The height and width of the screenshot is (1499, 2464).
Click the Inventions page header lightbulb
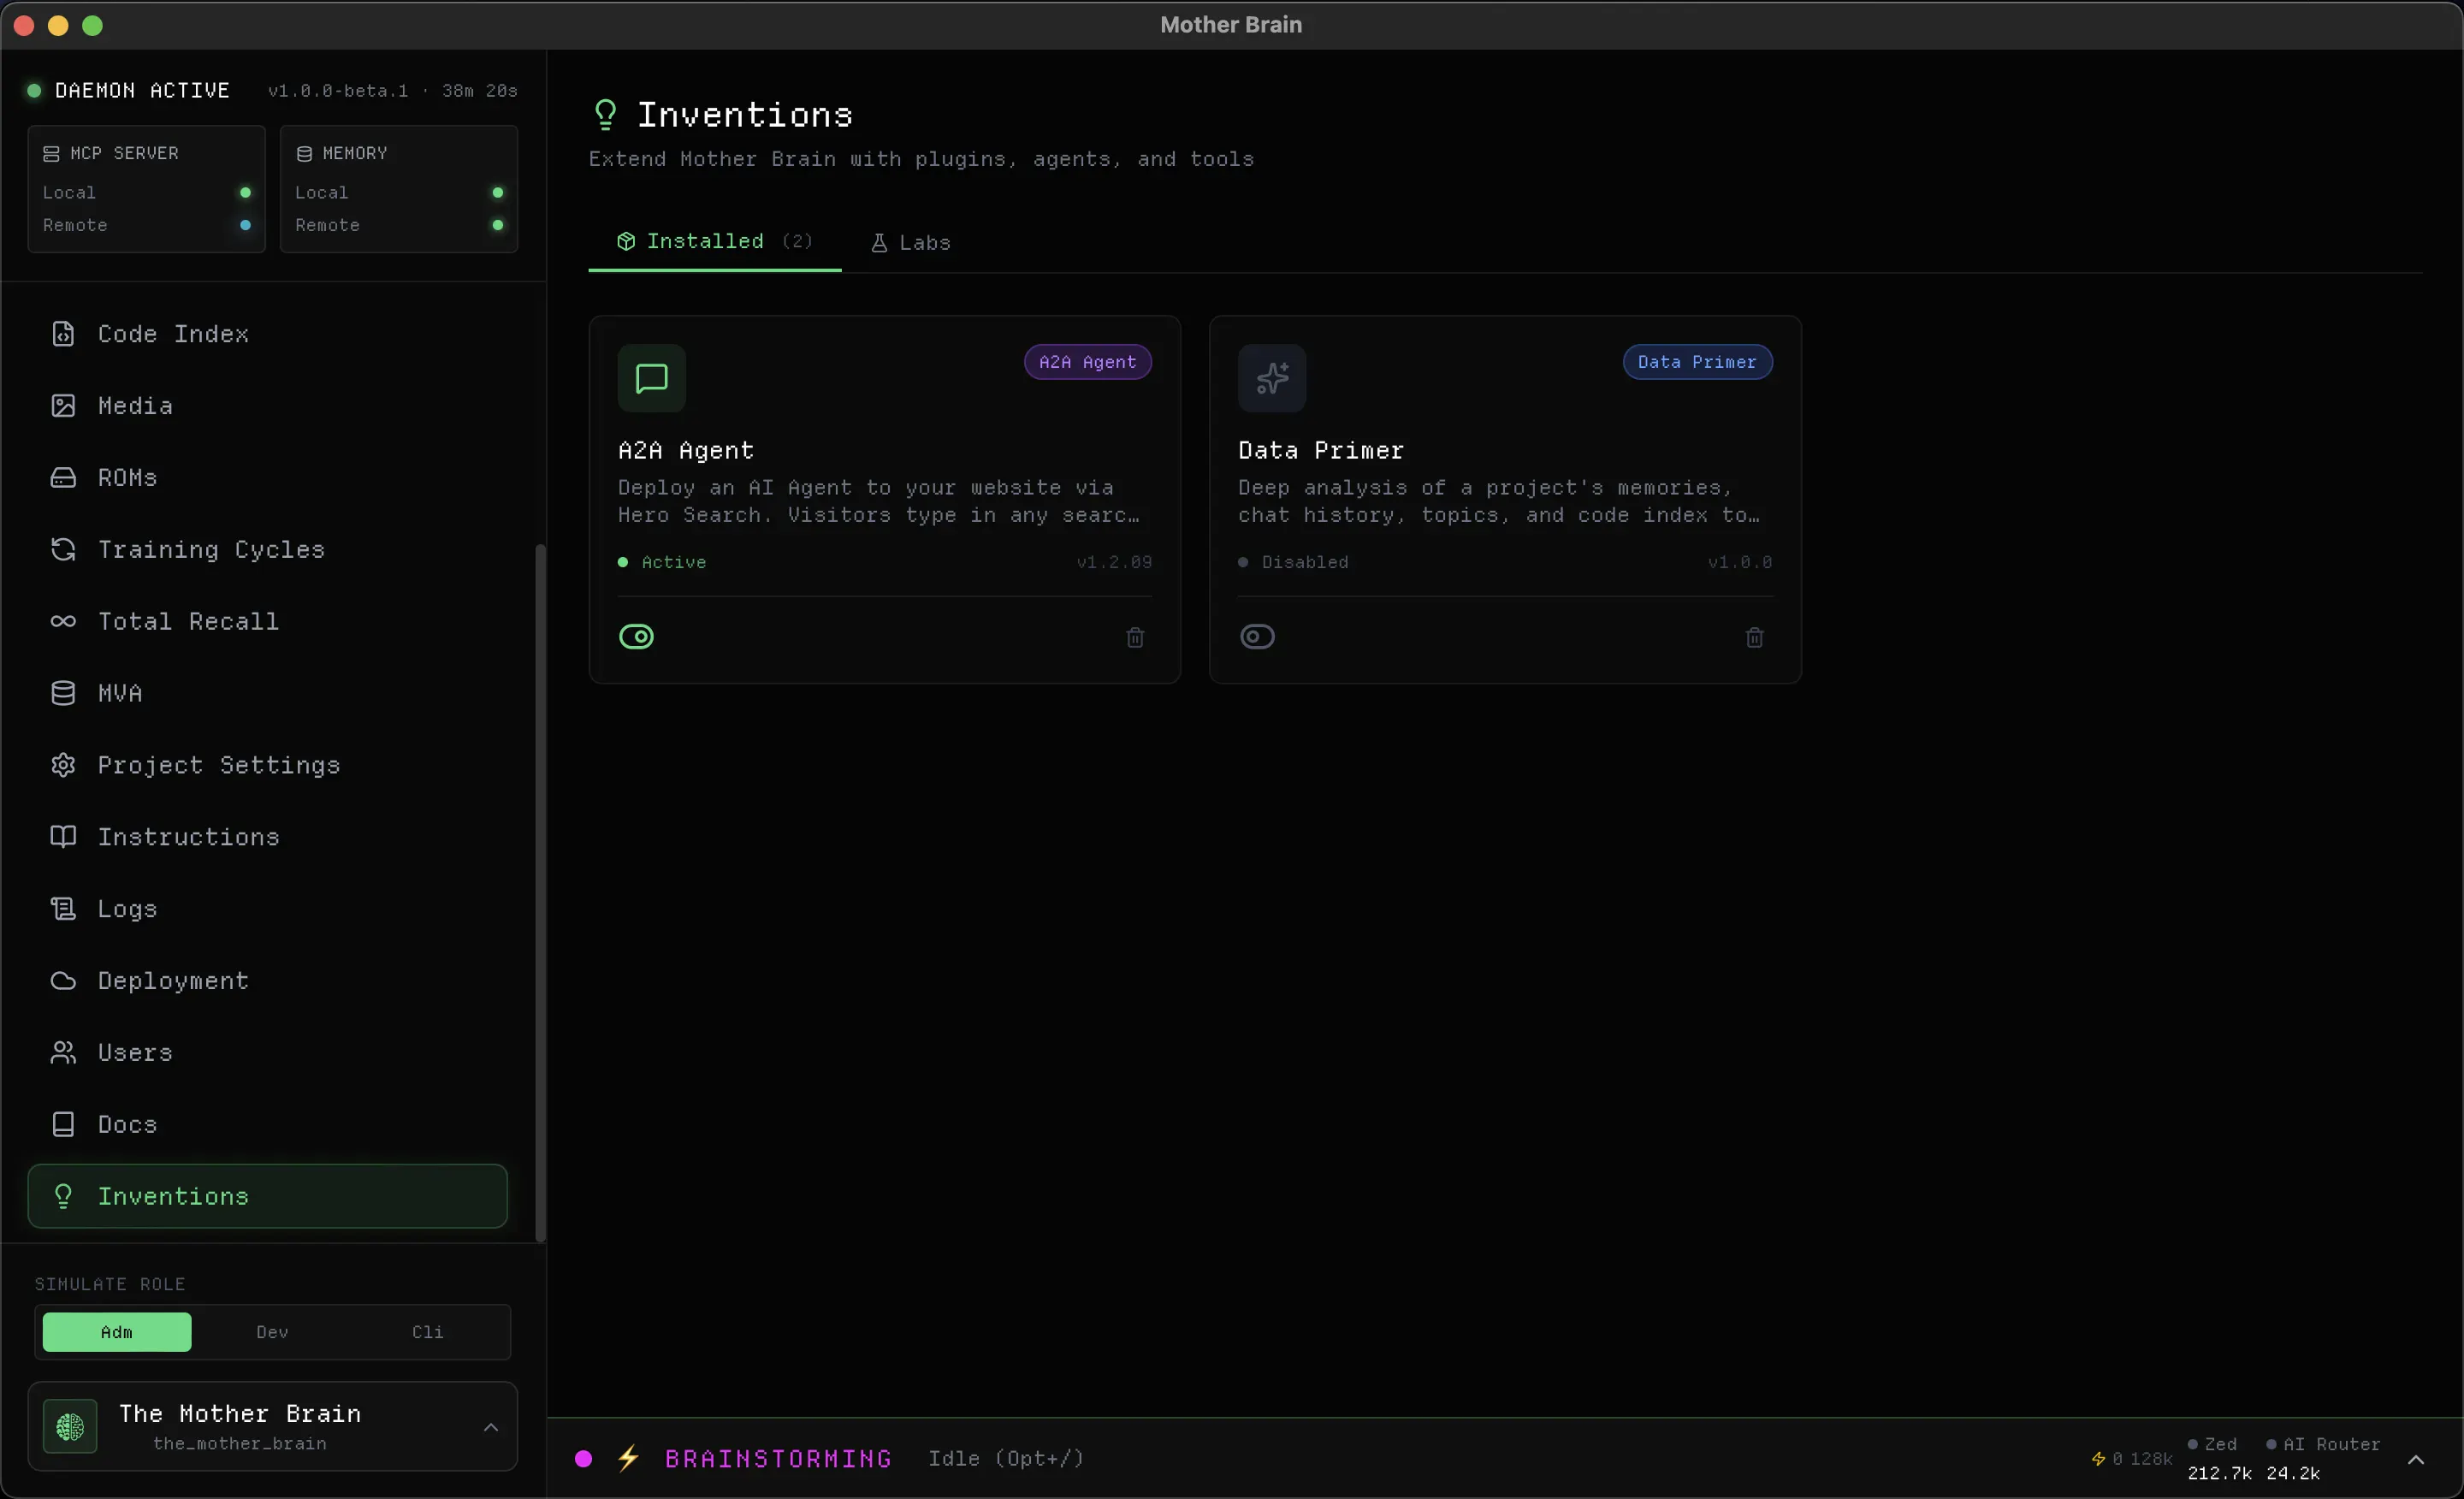[x=606, y=115]
